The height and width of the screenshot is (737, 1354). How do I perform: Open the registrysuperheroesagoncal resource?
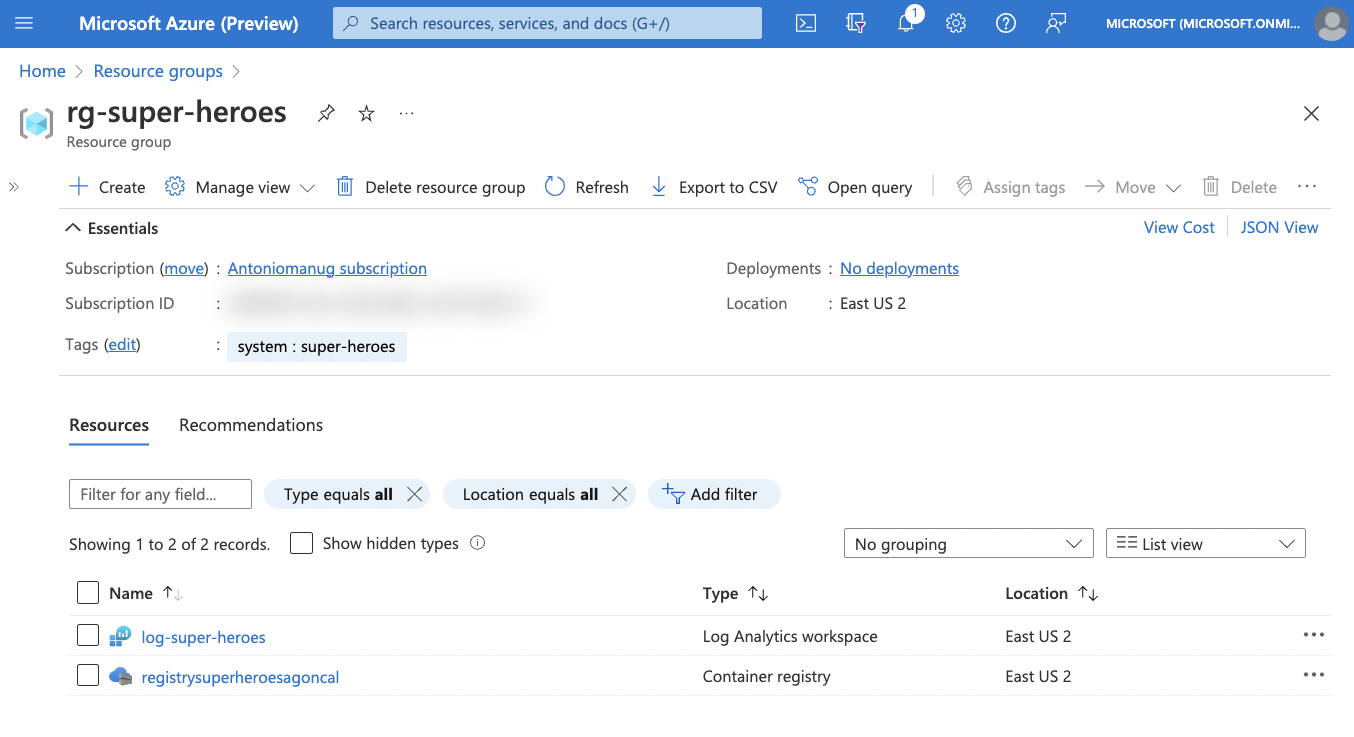[x=240, y=677]
